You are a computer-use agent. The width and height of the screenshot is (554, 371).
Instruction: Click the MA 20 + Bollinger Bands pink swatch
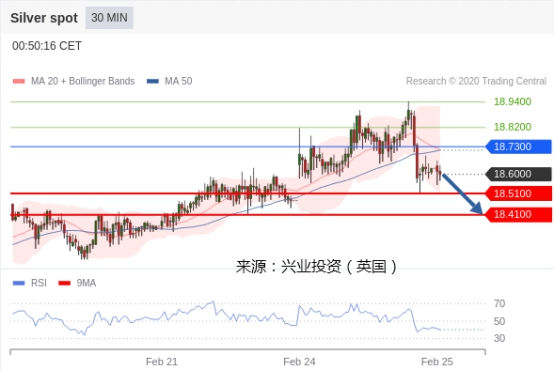19,81
